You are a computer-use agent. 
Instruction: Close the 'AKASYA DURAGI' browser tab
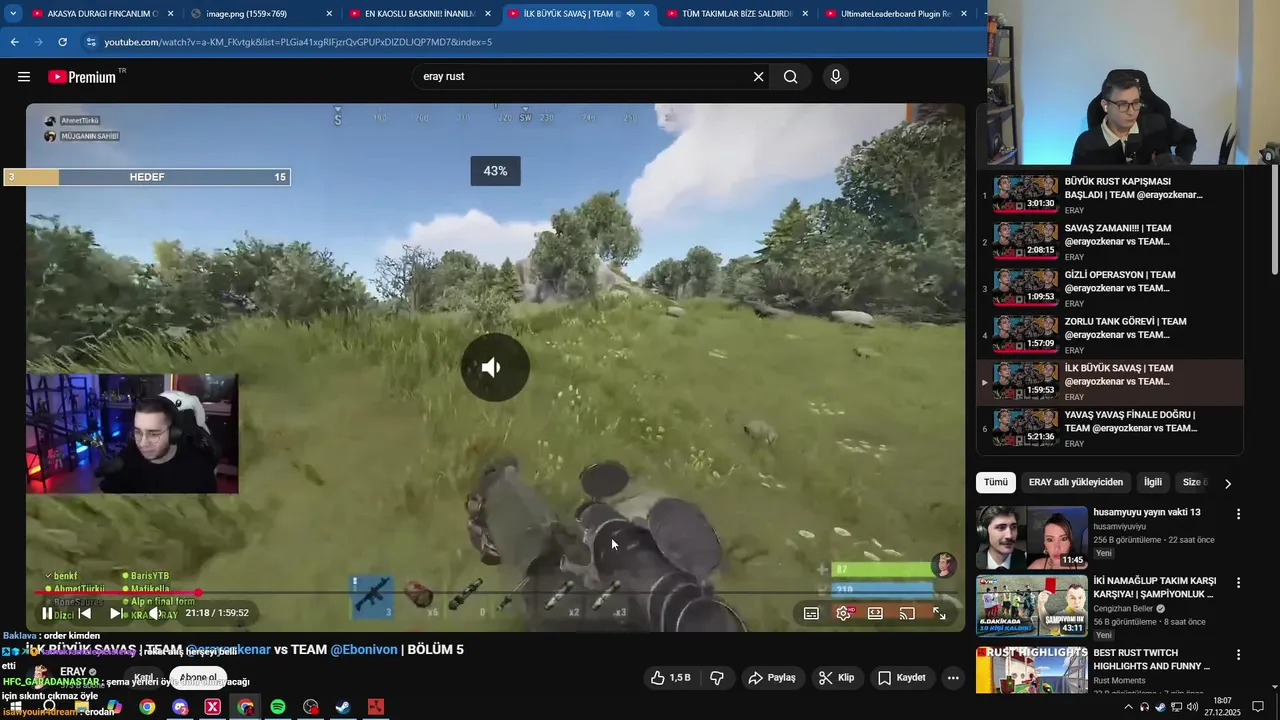click(170, 14)
